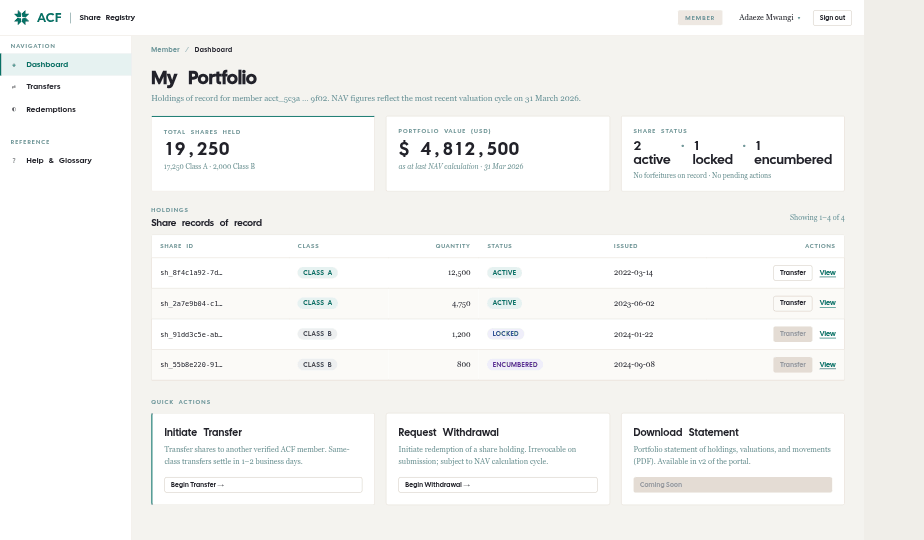The width and height of the screenshot is (924, 540).
Task: Open Help & Glossary reference page
Action: [65, 160]
